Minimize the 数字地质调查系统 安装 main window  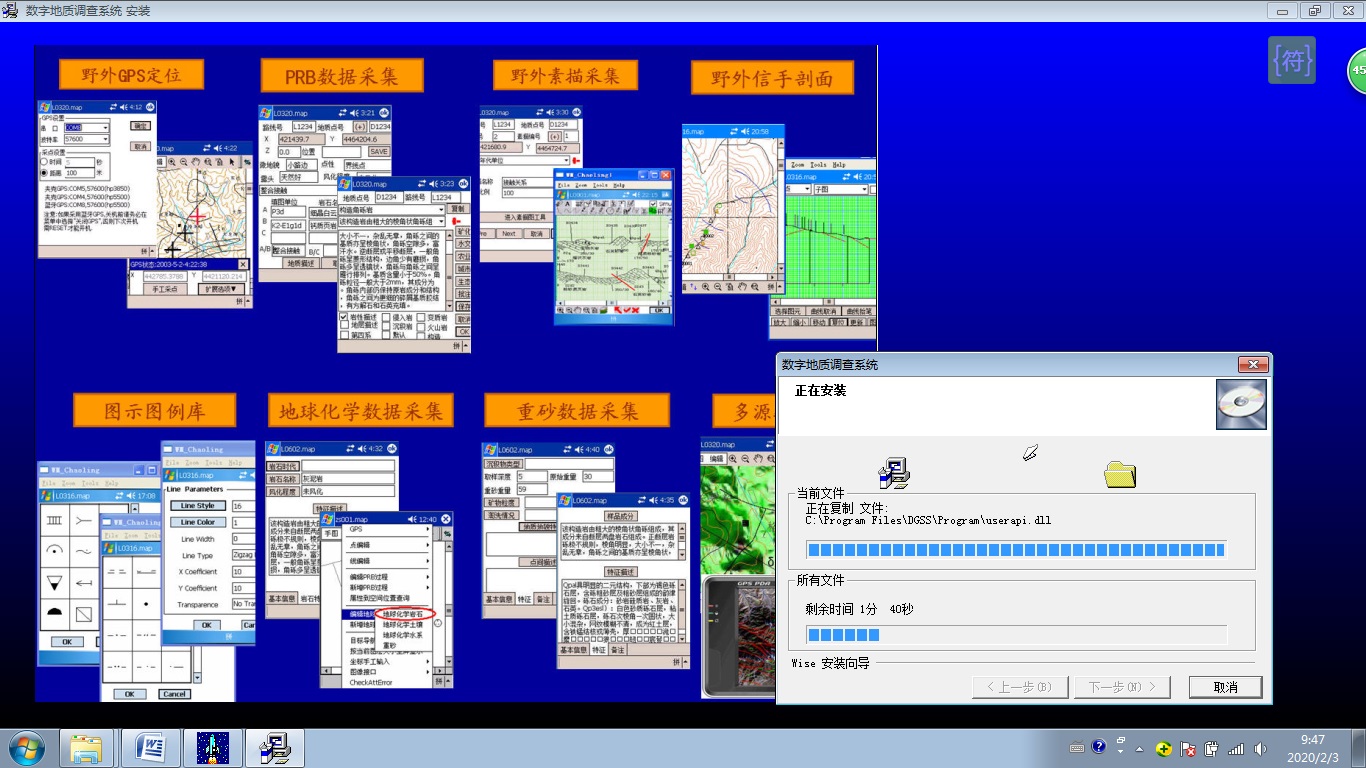point(1283,10)
